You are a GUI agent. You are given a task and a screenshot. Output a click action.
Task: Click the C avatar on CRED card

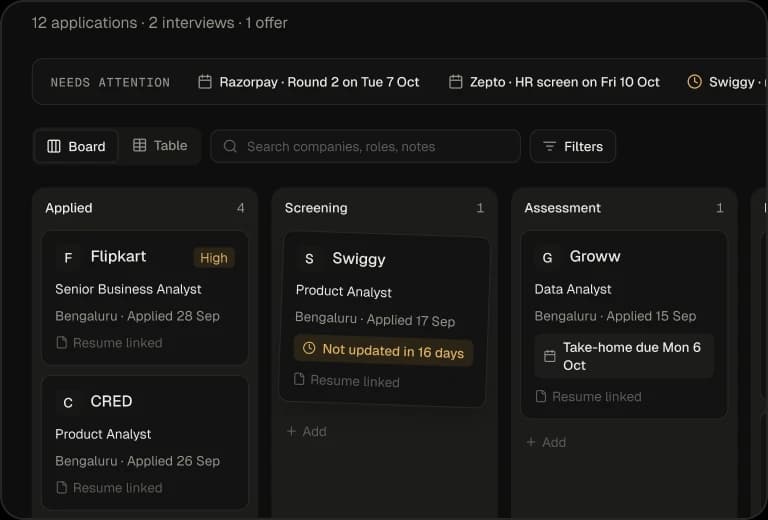68,402
